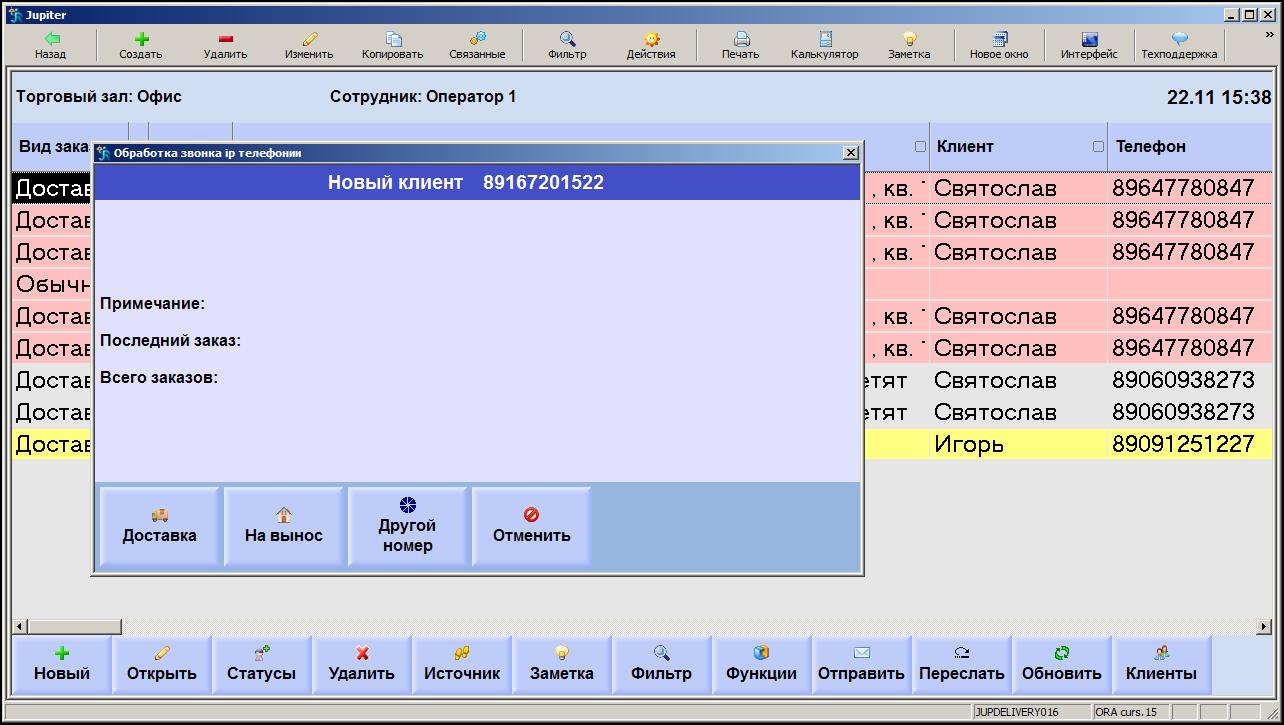
Task: Close the Обработка звонка ip телефонии dialog
Action: [851, 153]
